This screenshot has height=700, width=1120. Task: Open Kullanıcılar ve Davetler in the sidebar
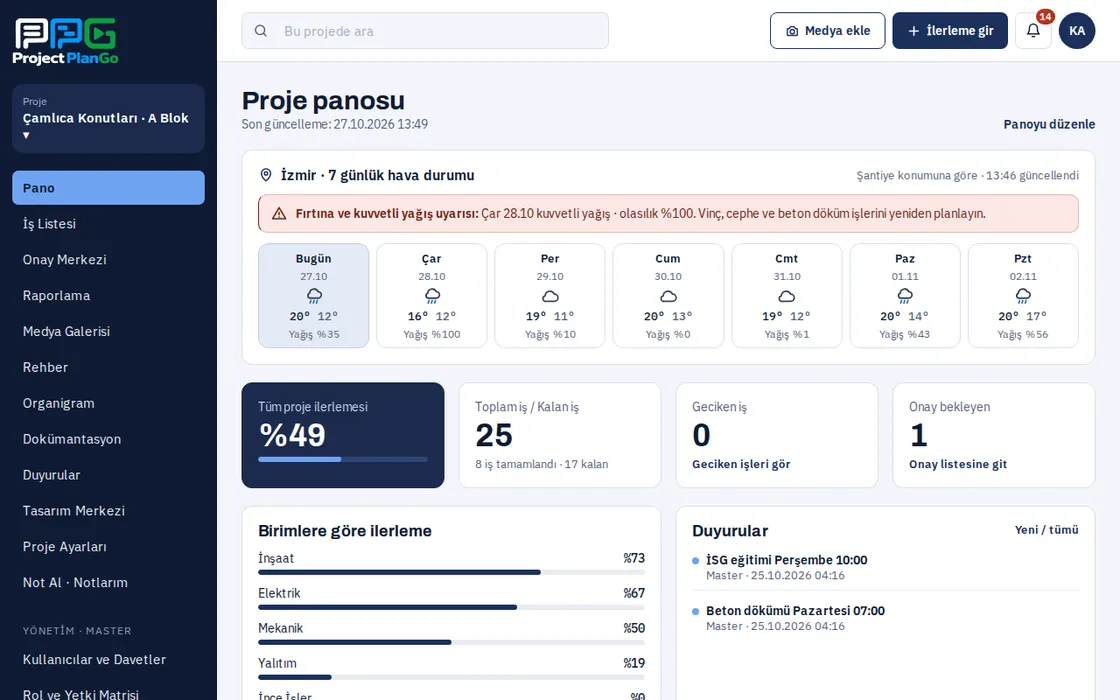pyautogui.click(x=109, y=659)
